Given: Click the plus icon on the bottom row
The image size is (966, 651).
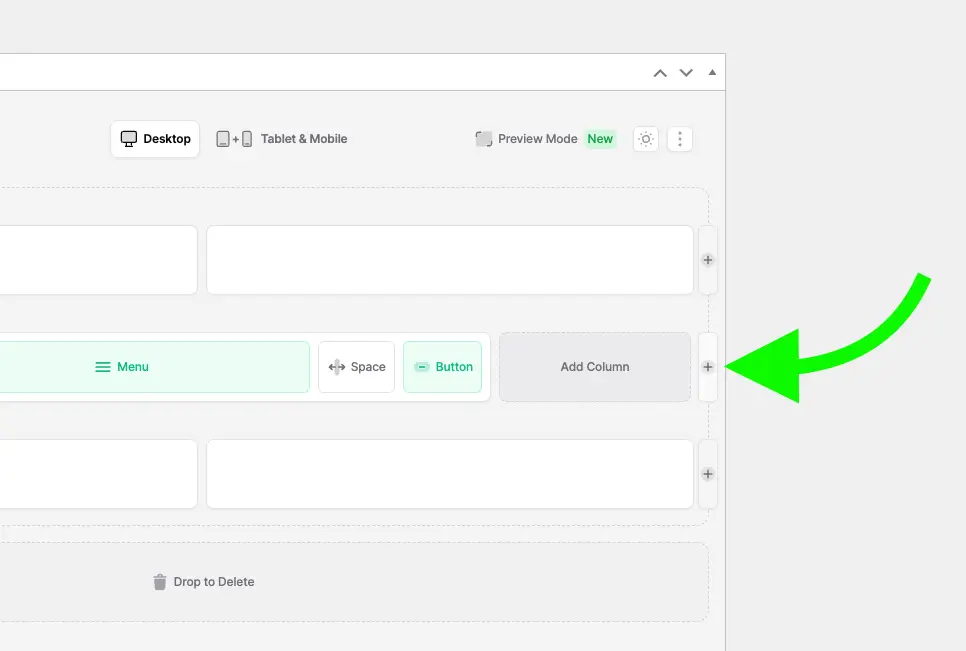Looking at the screenshot, I should coord(708,474).
